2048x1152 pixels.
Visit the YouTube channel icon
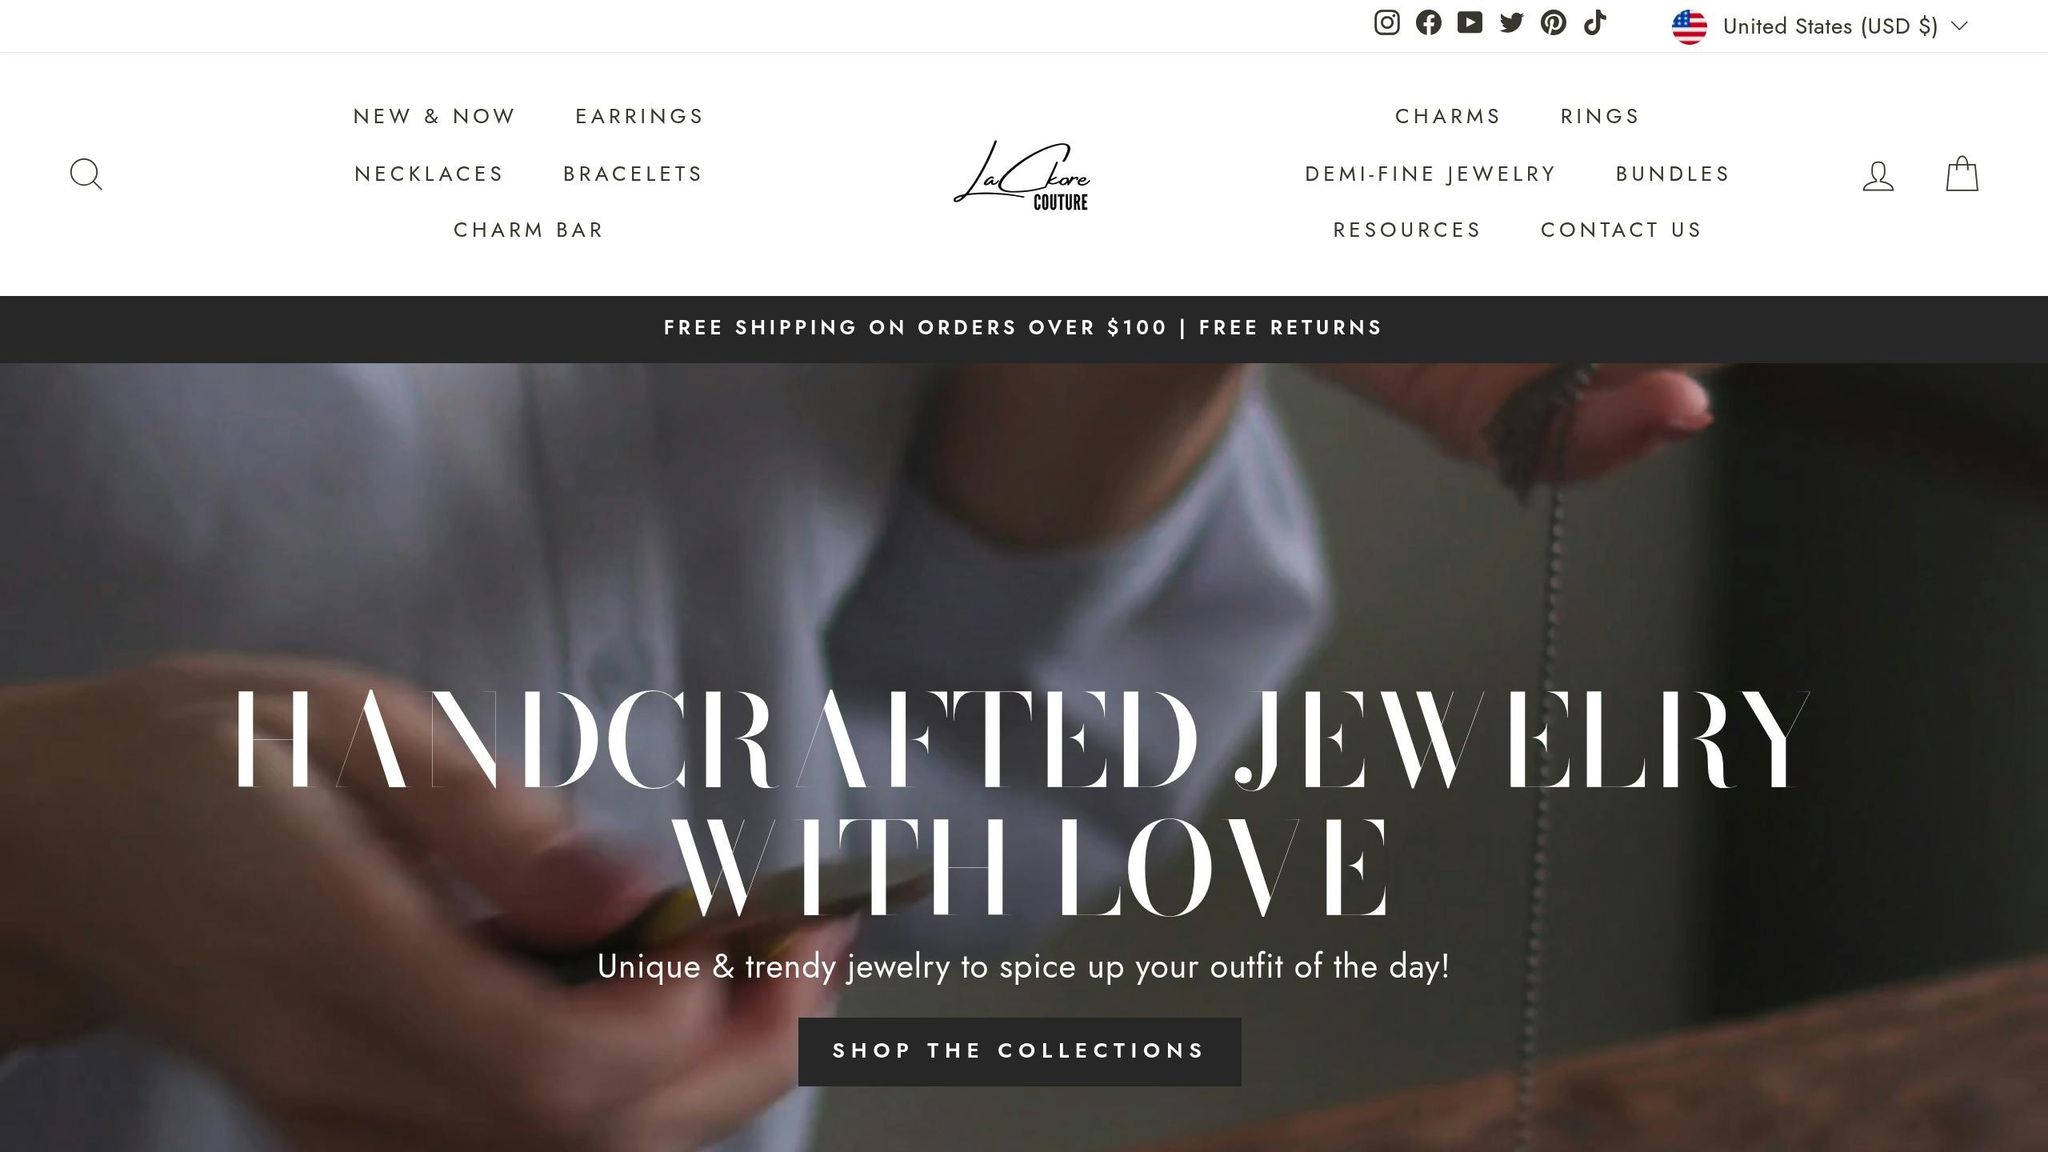click(1470, 23)
